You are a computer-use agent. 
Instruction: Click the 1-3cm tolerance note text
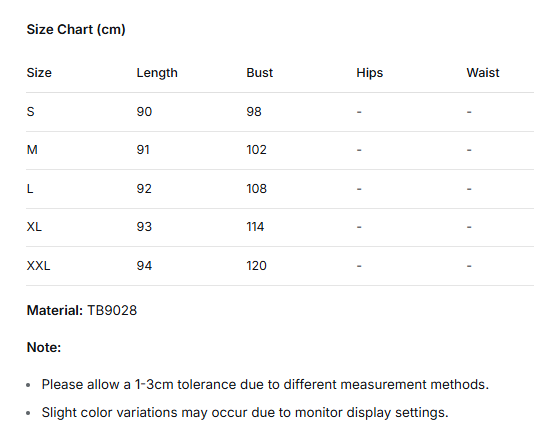[x=265, y=385]
